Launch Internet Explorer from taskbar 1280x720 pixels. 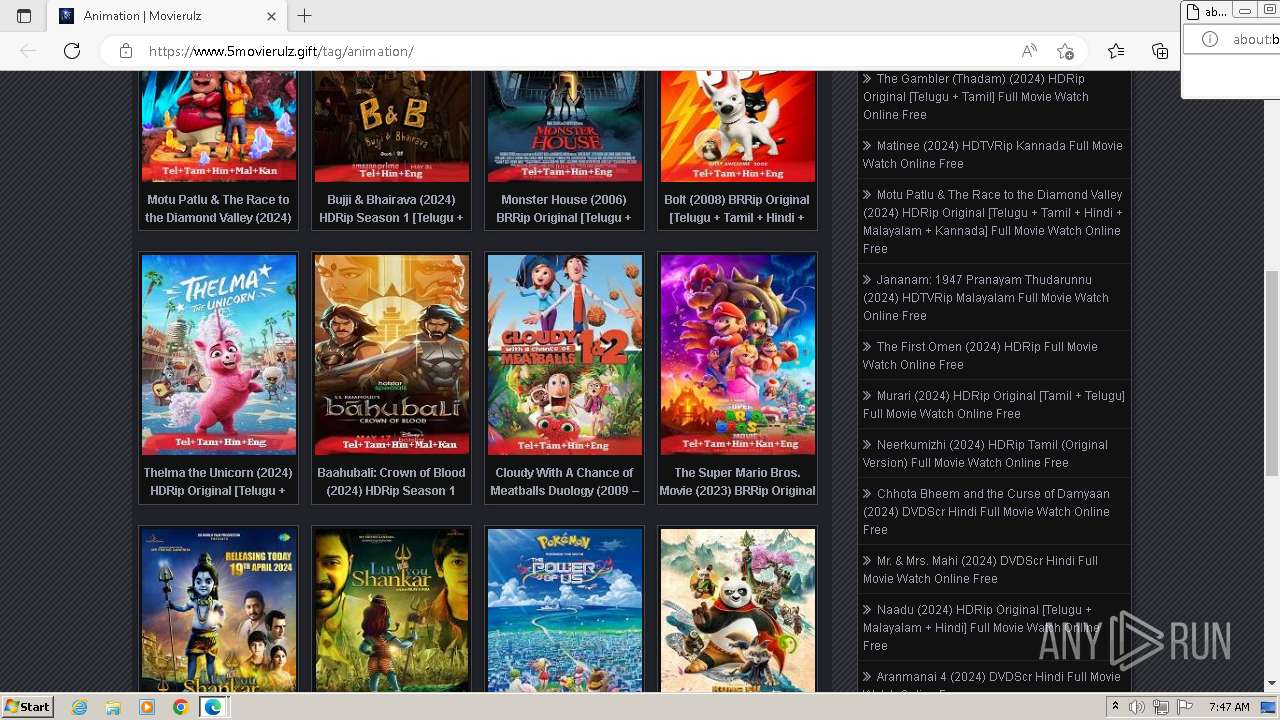80,707
